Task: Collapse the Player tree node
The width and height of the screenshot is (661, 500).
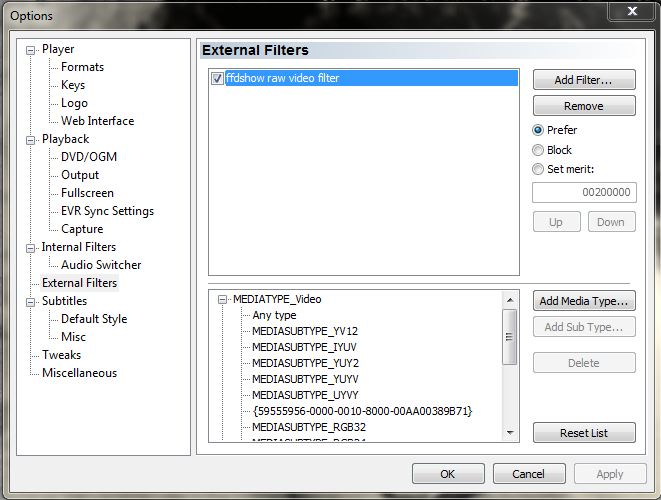Action: [x=31, y=49]
